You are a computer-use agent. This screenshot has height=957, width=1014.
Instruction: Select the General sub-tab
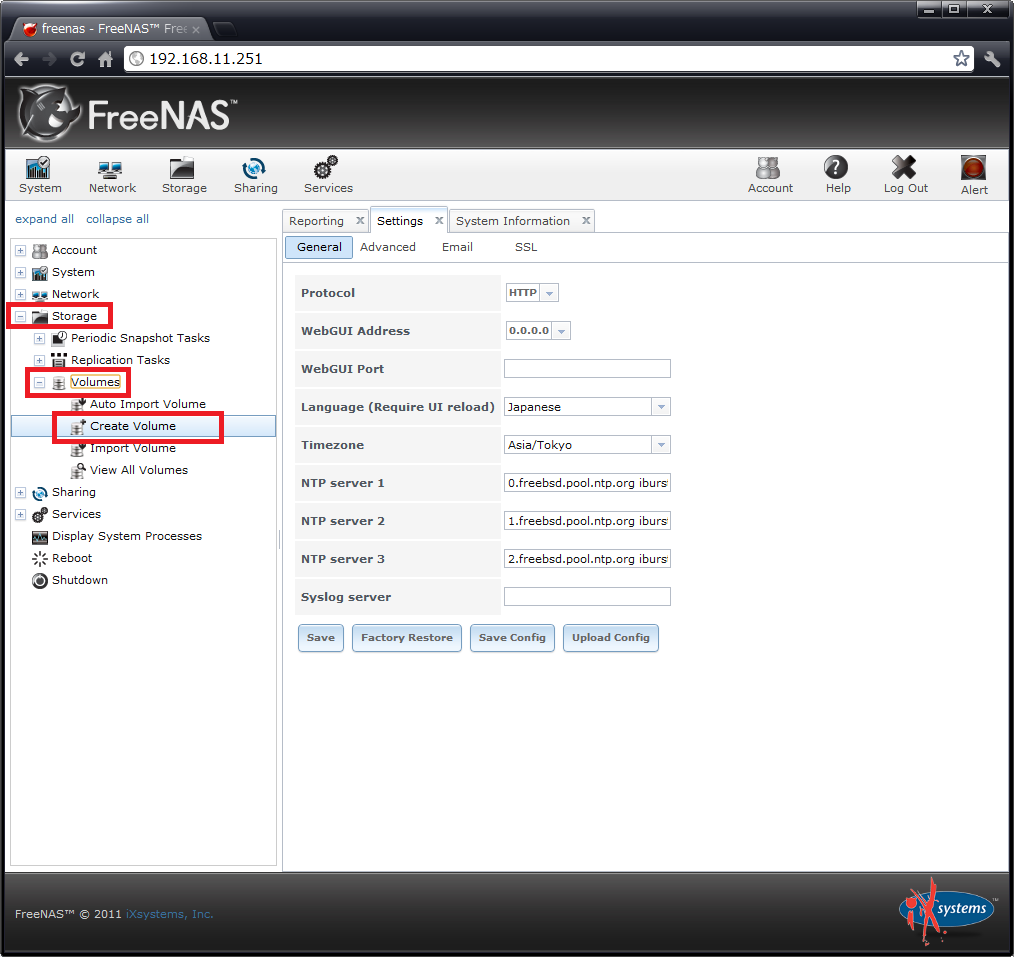coord(319,247)
